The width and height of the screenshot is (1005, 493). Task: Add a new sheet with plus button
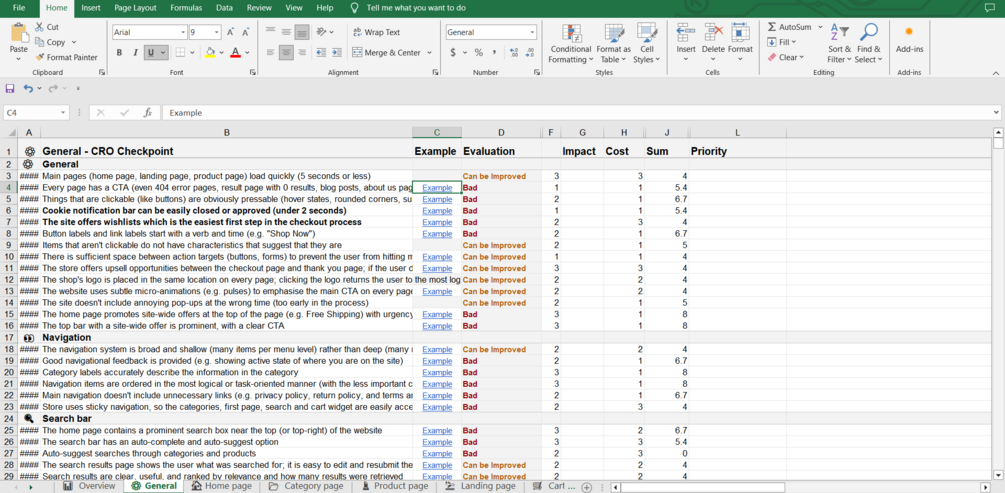[586, 487]
